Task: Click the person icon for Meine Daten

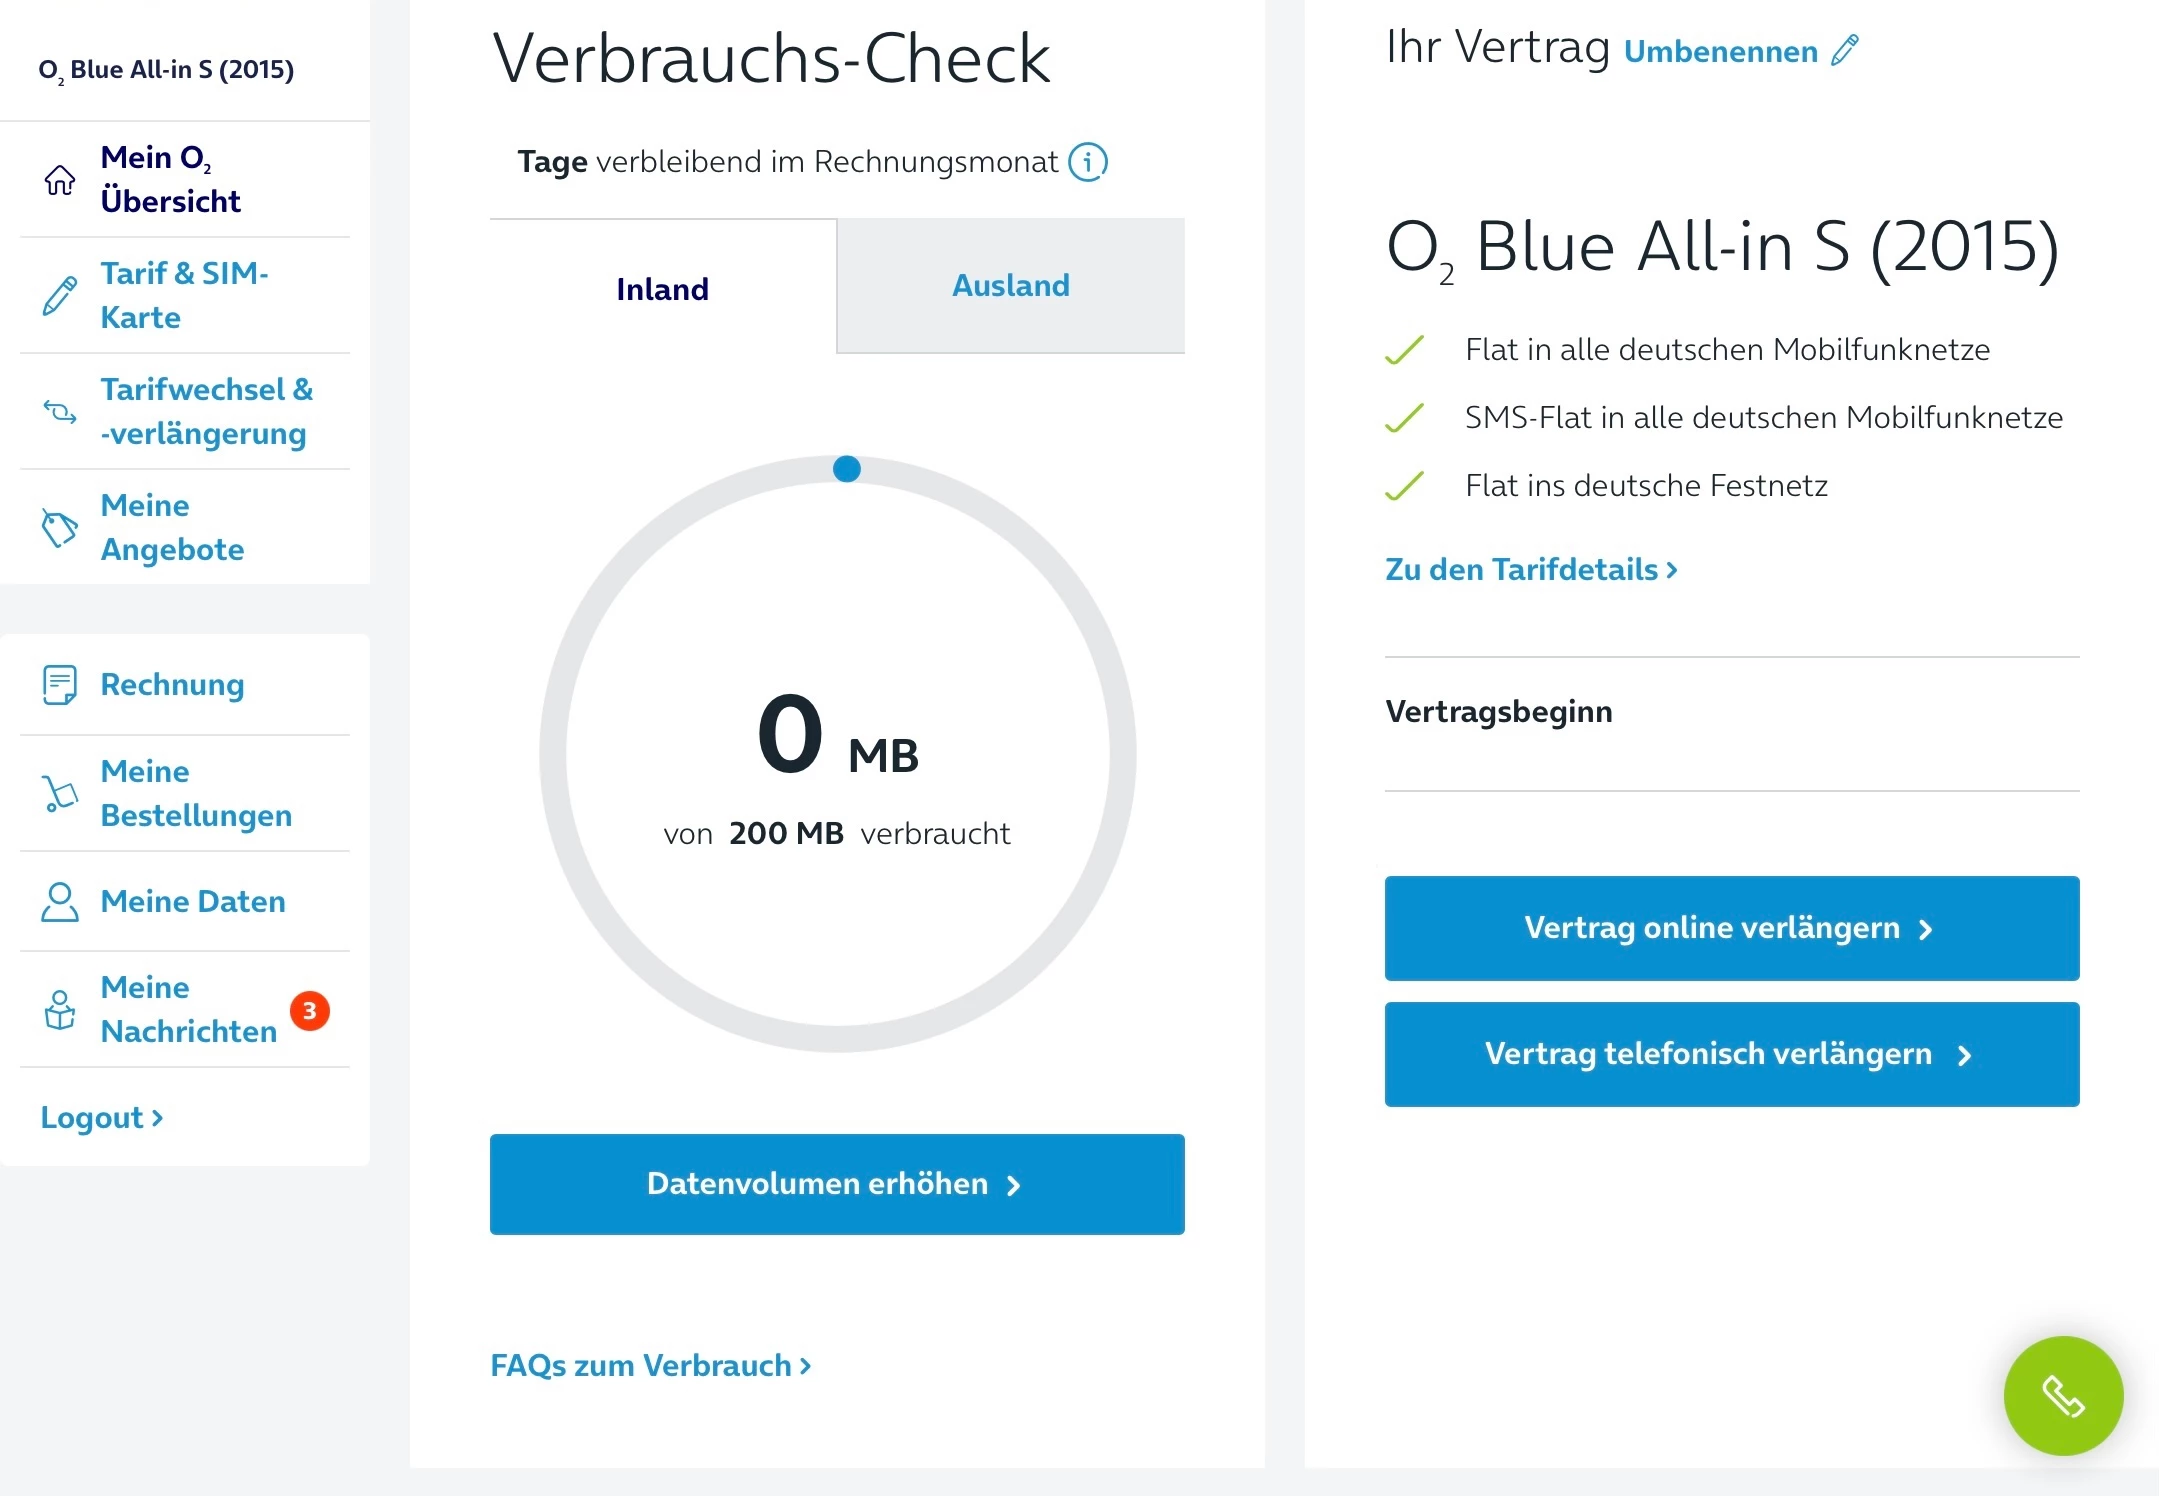Action: [x=60, y=902]
